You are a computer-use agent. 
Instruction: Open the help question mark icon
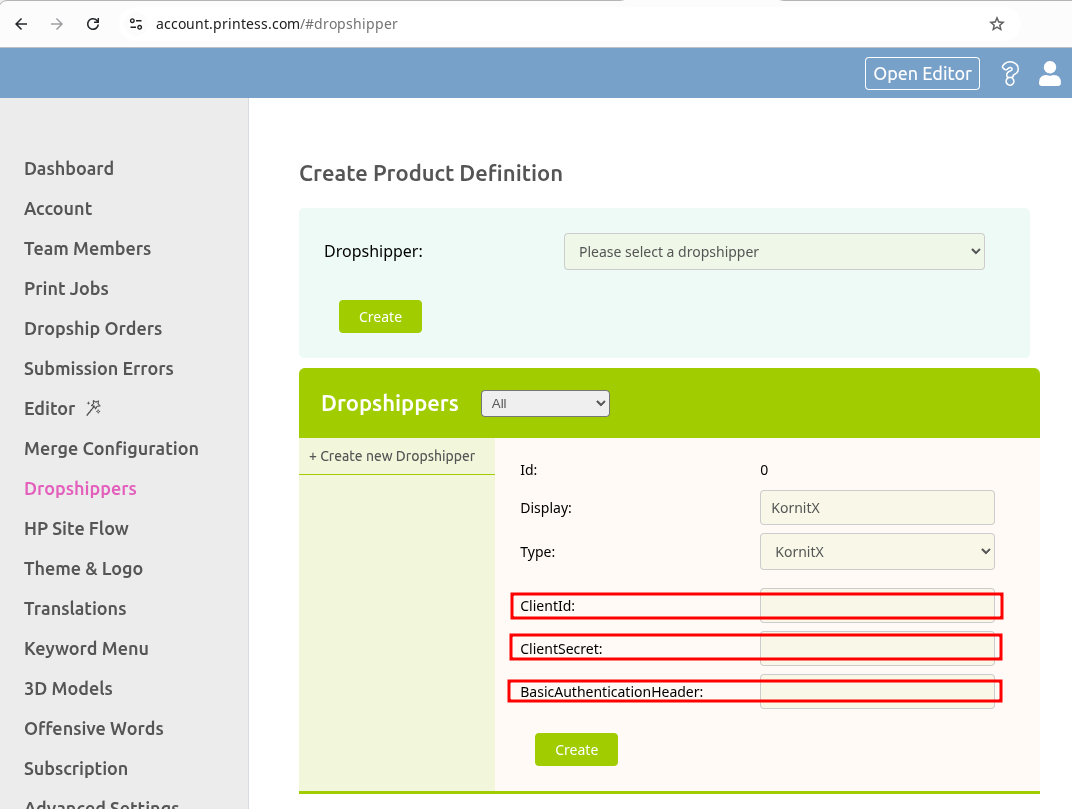[x=1010, y=73]
